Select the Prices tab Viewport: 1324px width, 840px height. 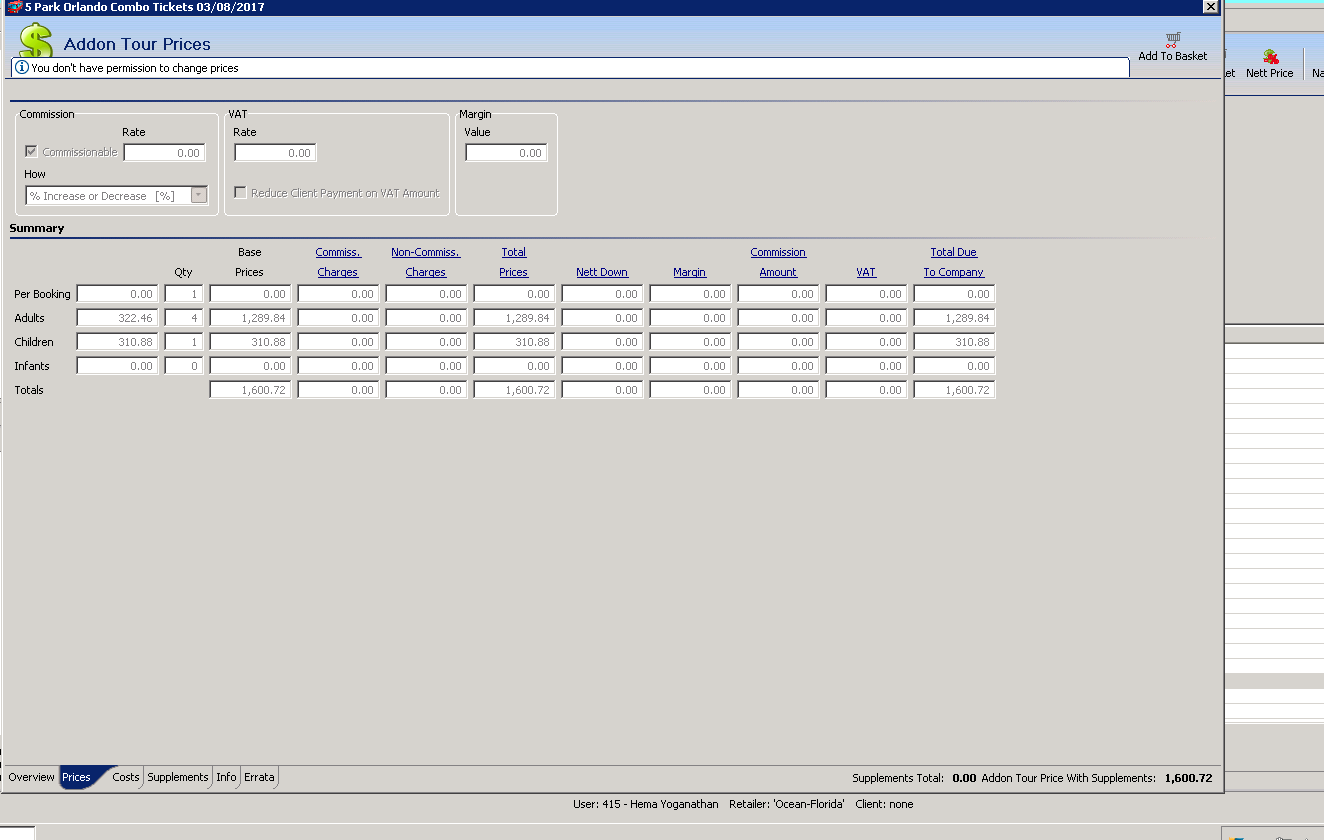[x=77, y=777]
